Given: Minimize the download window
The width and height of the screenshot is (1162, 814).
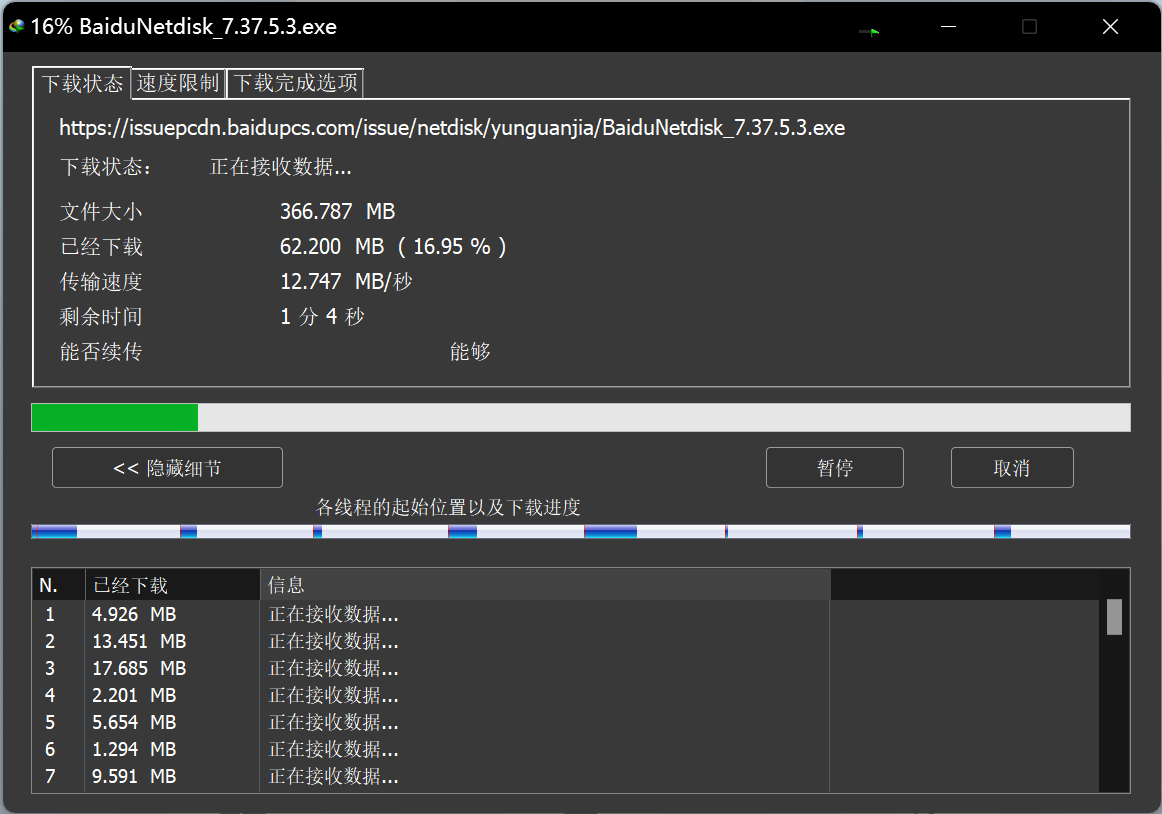Looking at the screenshot, I should click(x=949, y=27).
